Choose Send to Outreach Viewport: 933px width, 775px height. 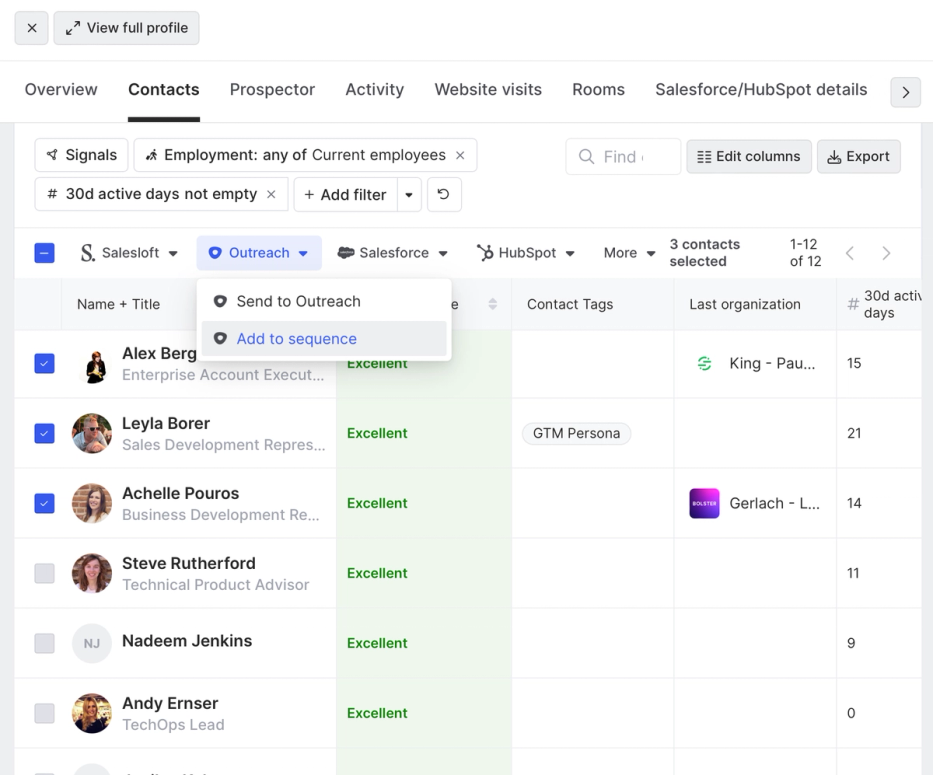tap(324, 301)
